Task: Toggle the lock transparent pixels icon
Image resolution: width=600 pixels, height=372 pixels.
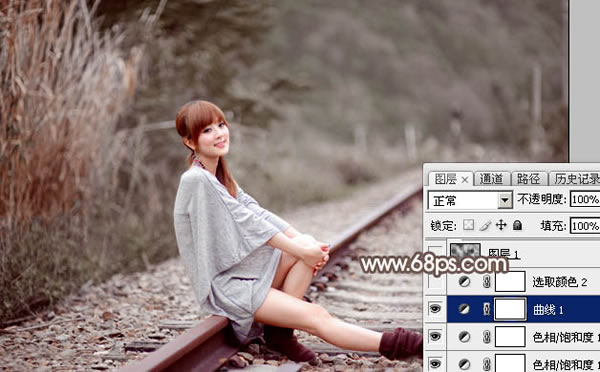Action: pyautogui.click(x=468, y=225)
